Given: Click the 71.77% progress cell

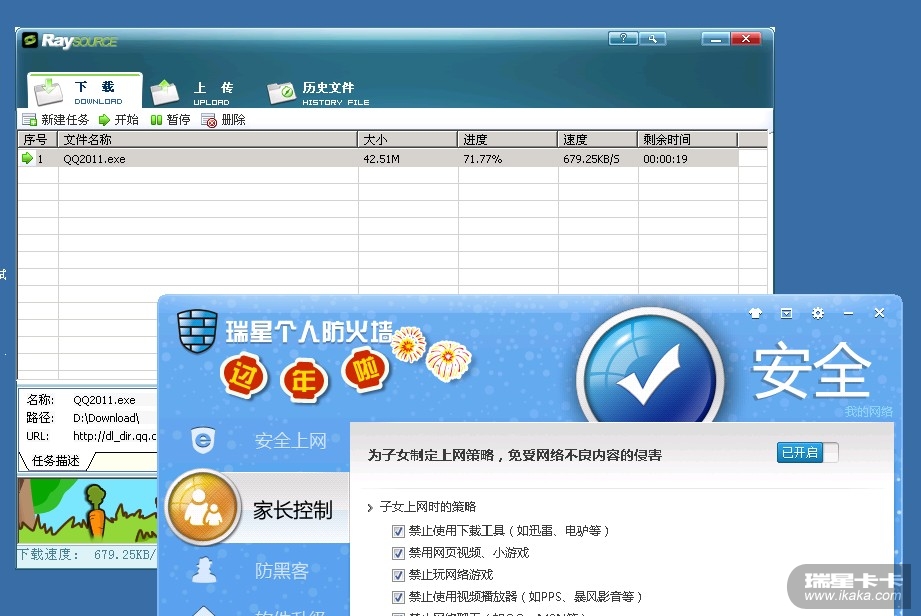Looking at the screenshot, I should tap(482, 159).
